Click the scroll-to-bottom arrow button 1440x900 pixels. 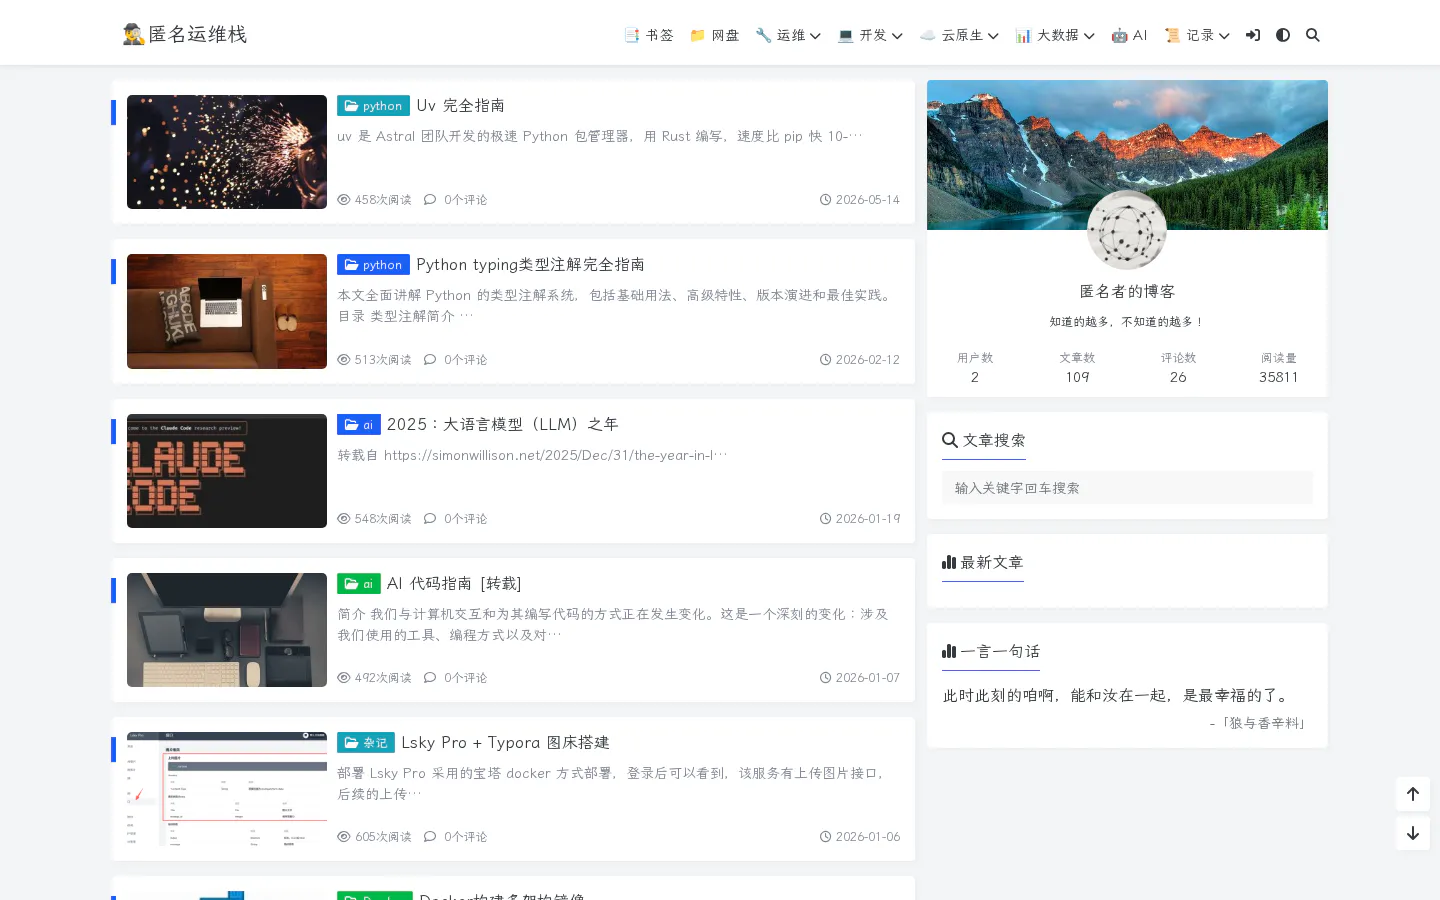point(1413,833)
